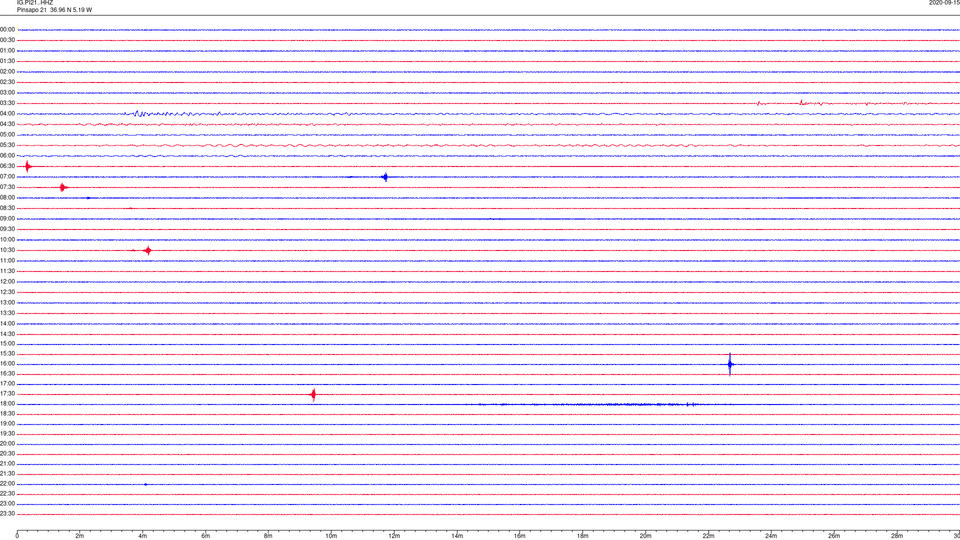Click the 2m tick label on time axis
Viewport: 960px width, 540px height.
click(80, 536)
